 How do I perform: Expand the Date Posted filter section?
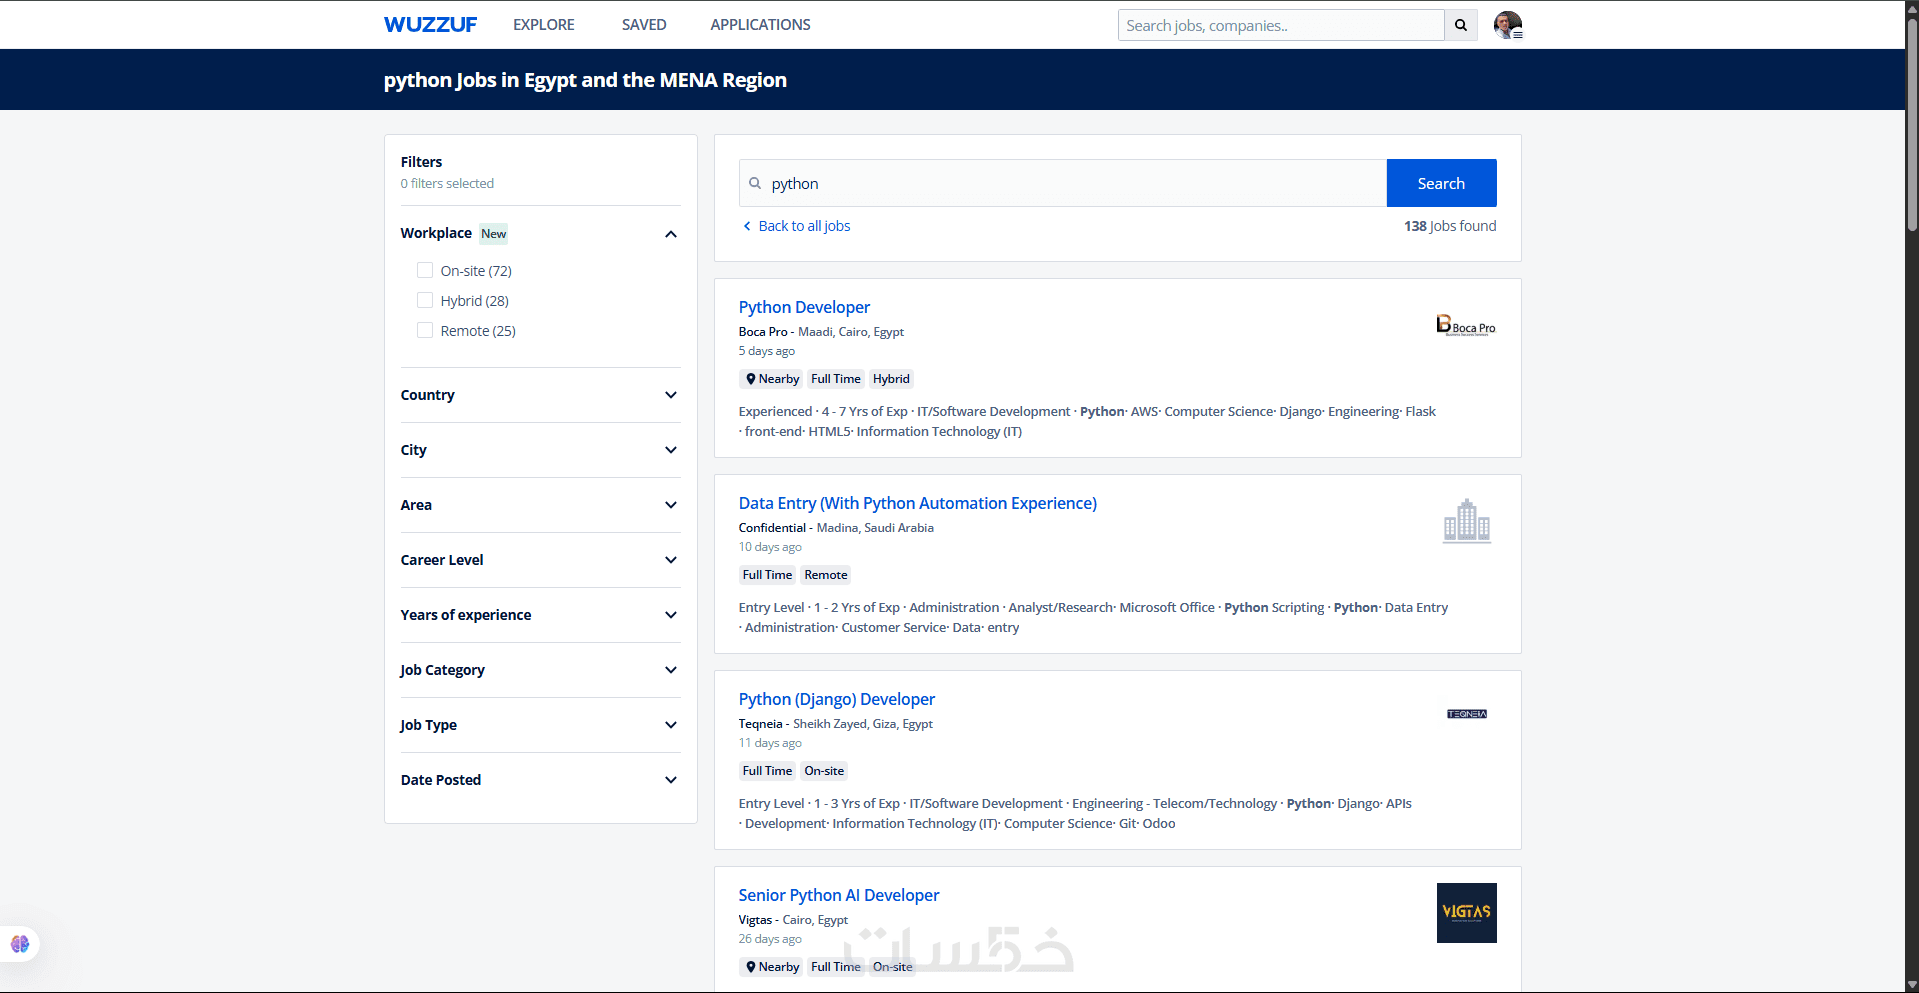[x=540, y=780]
